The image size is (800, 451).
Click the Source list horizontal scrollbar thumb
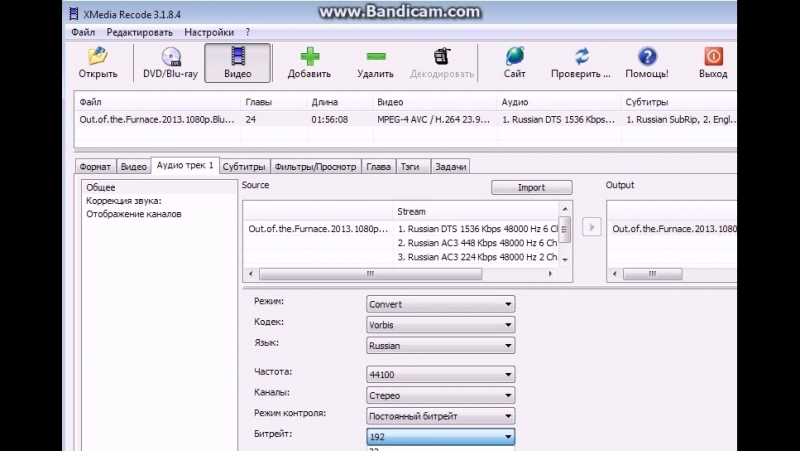[370, 274]
